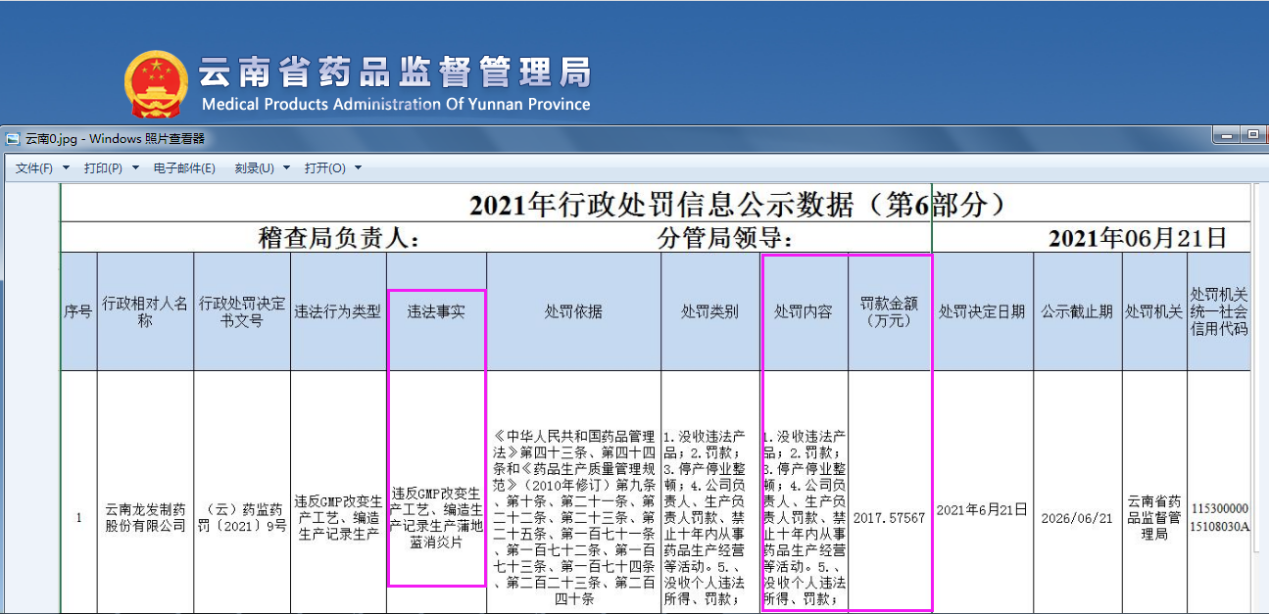Open the 文件(F) menu
1269x614 pixels.
point(43,168)
